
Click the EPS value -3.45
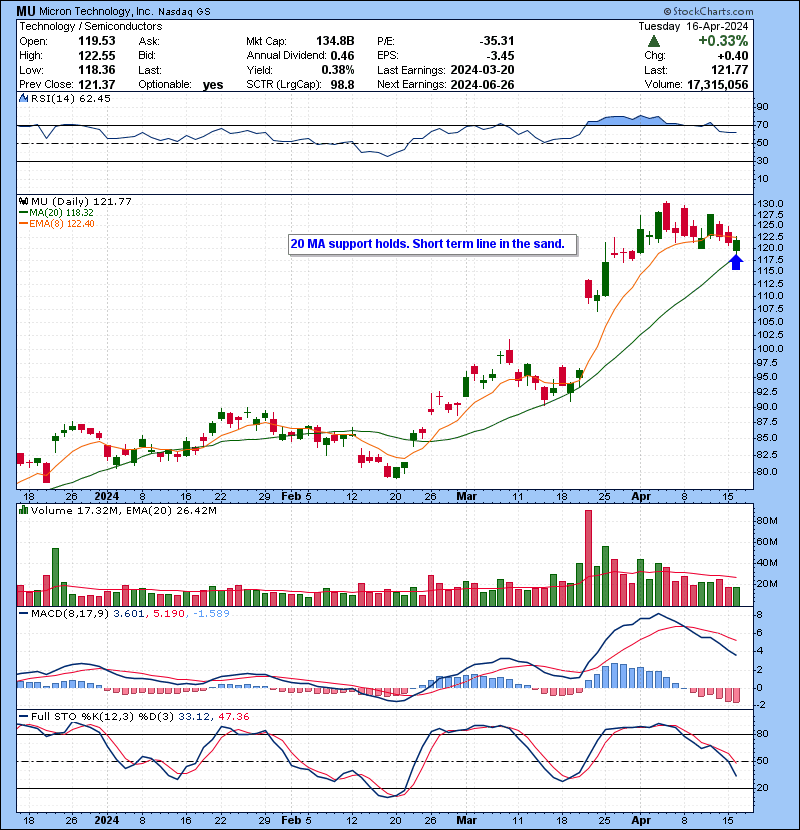click(500, 55)
